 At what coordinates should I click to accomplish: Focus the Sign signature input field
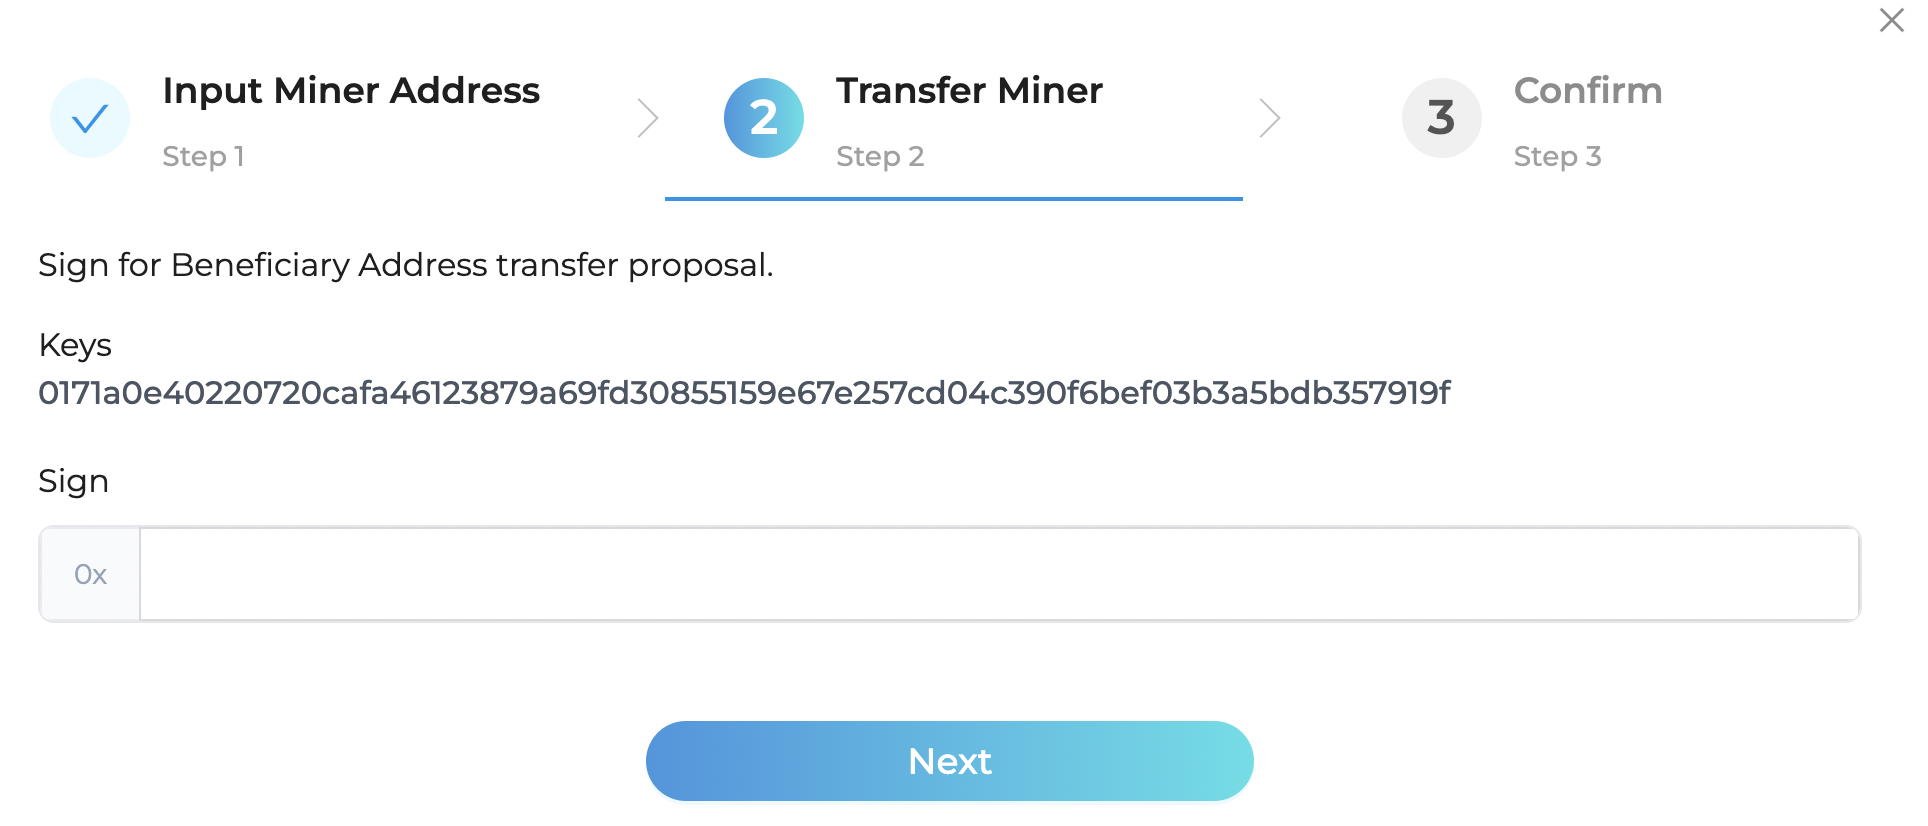pos(999,574)
